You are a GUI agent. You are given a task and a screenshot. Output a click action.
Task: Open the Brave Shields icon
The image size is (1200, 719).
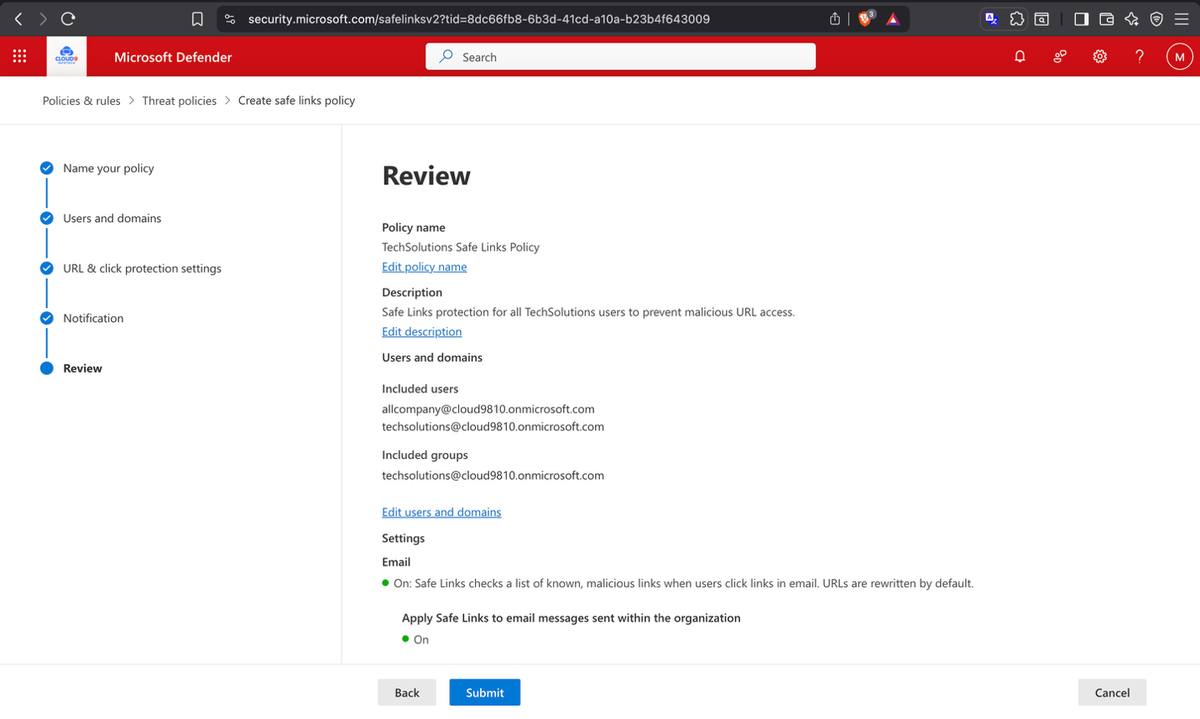pyautogui.click(x=866, y=18)
